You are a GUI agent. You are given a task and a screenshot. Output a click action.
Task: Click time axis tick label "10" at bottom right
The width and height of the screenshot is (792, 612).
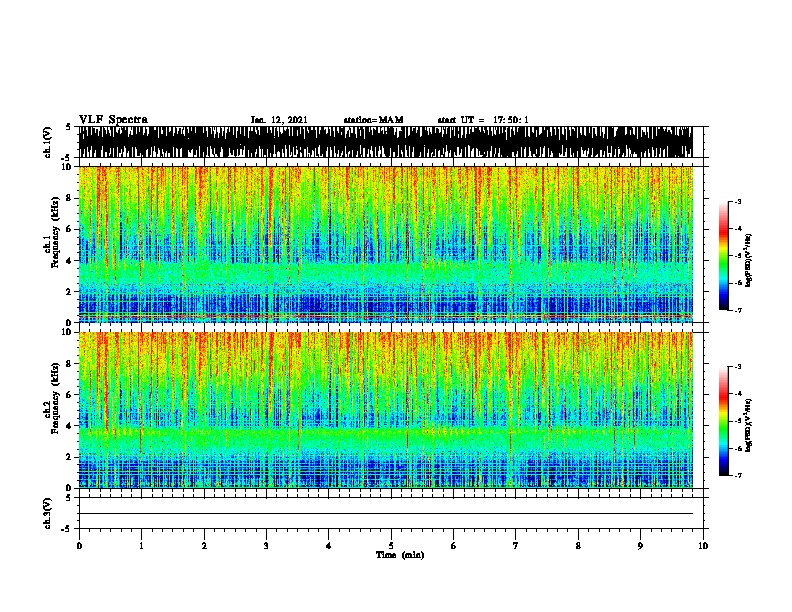[x=703, y=546]
